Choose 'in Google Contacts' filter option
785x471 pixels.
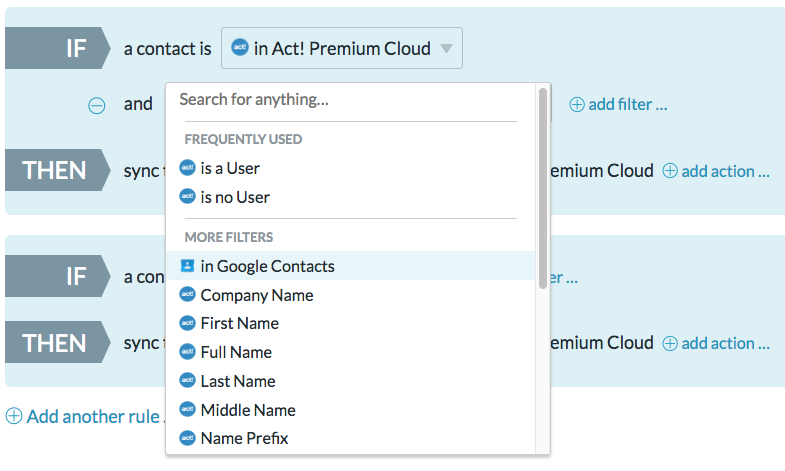click(267, 266)
